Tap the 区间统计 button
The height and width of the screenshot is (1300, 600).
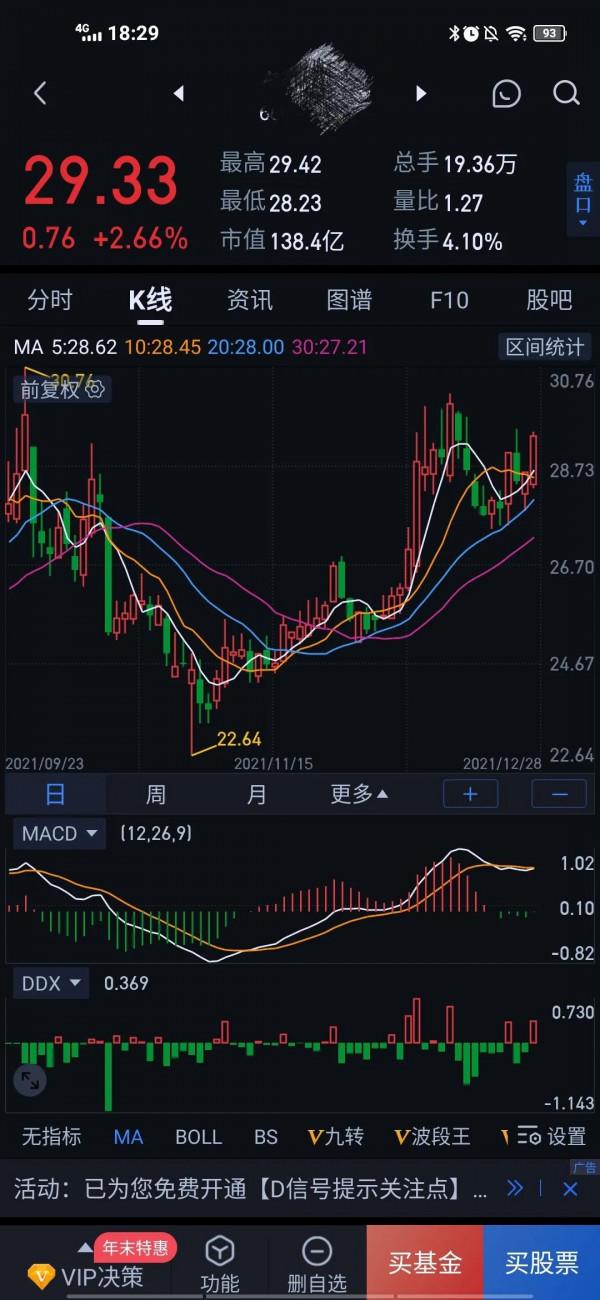click(545, 347)
